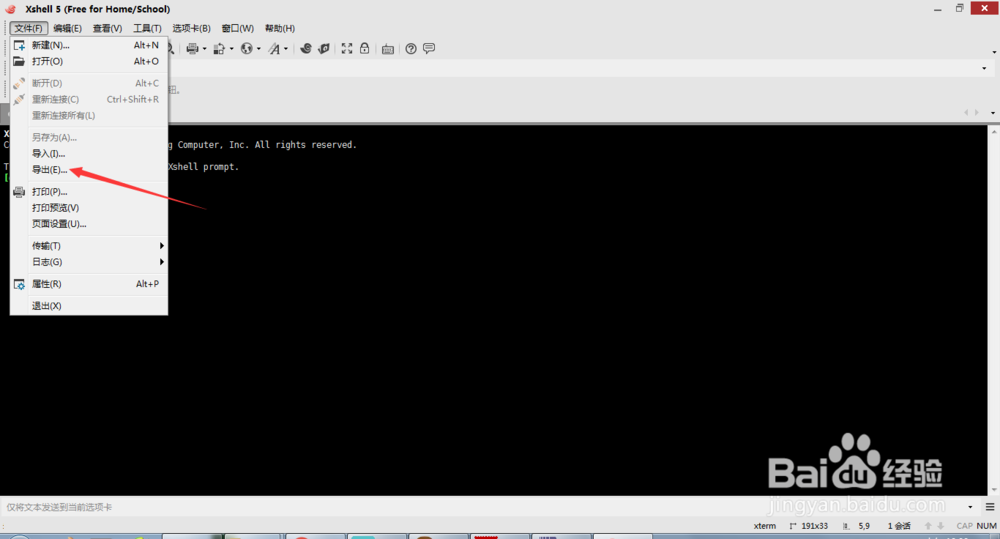
Task: Click the globe encoding toolbar icon
Action: [x=246, y=48]
